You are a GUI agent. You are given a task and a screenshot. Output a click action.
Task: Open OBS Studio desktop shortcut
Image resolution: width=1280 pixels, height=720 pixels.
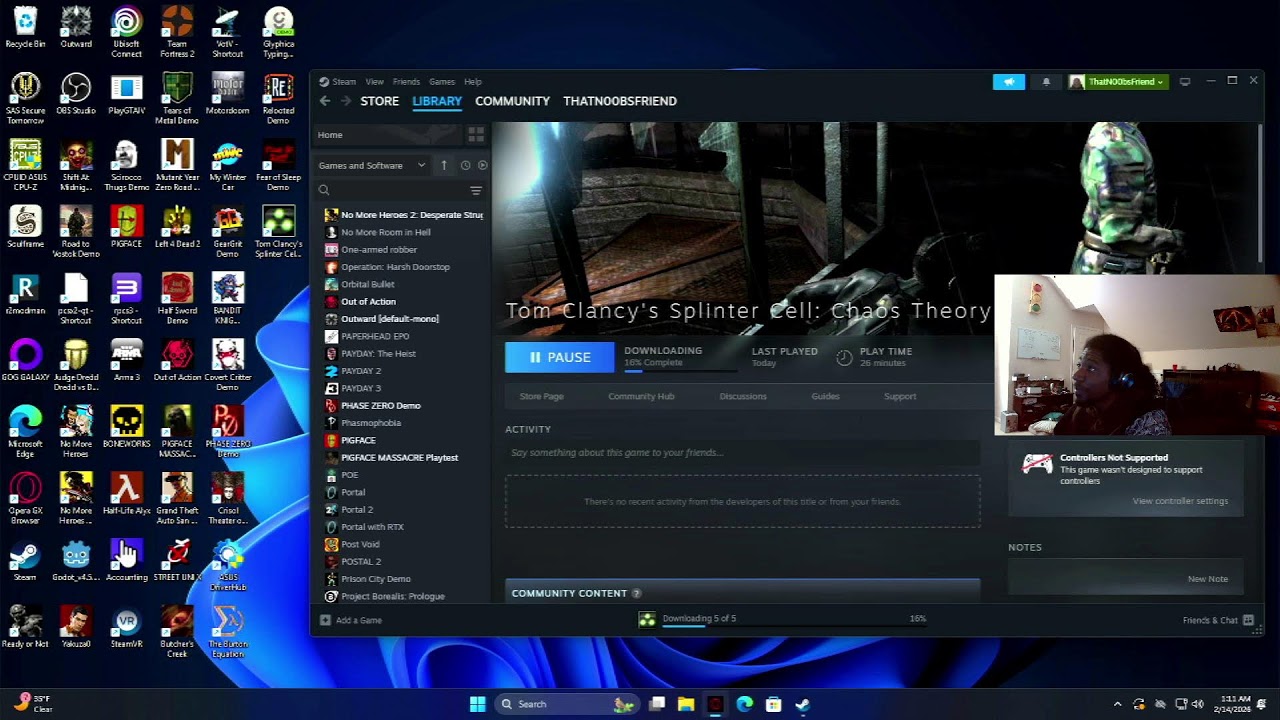tap(76, 96)
